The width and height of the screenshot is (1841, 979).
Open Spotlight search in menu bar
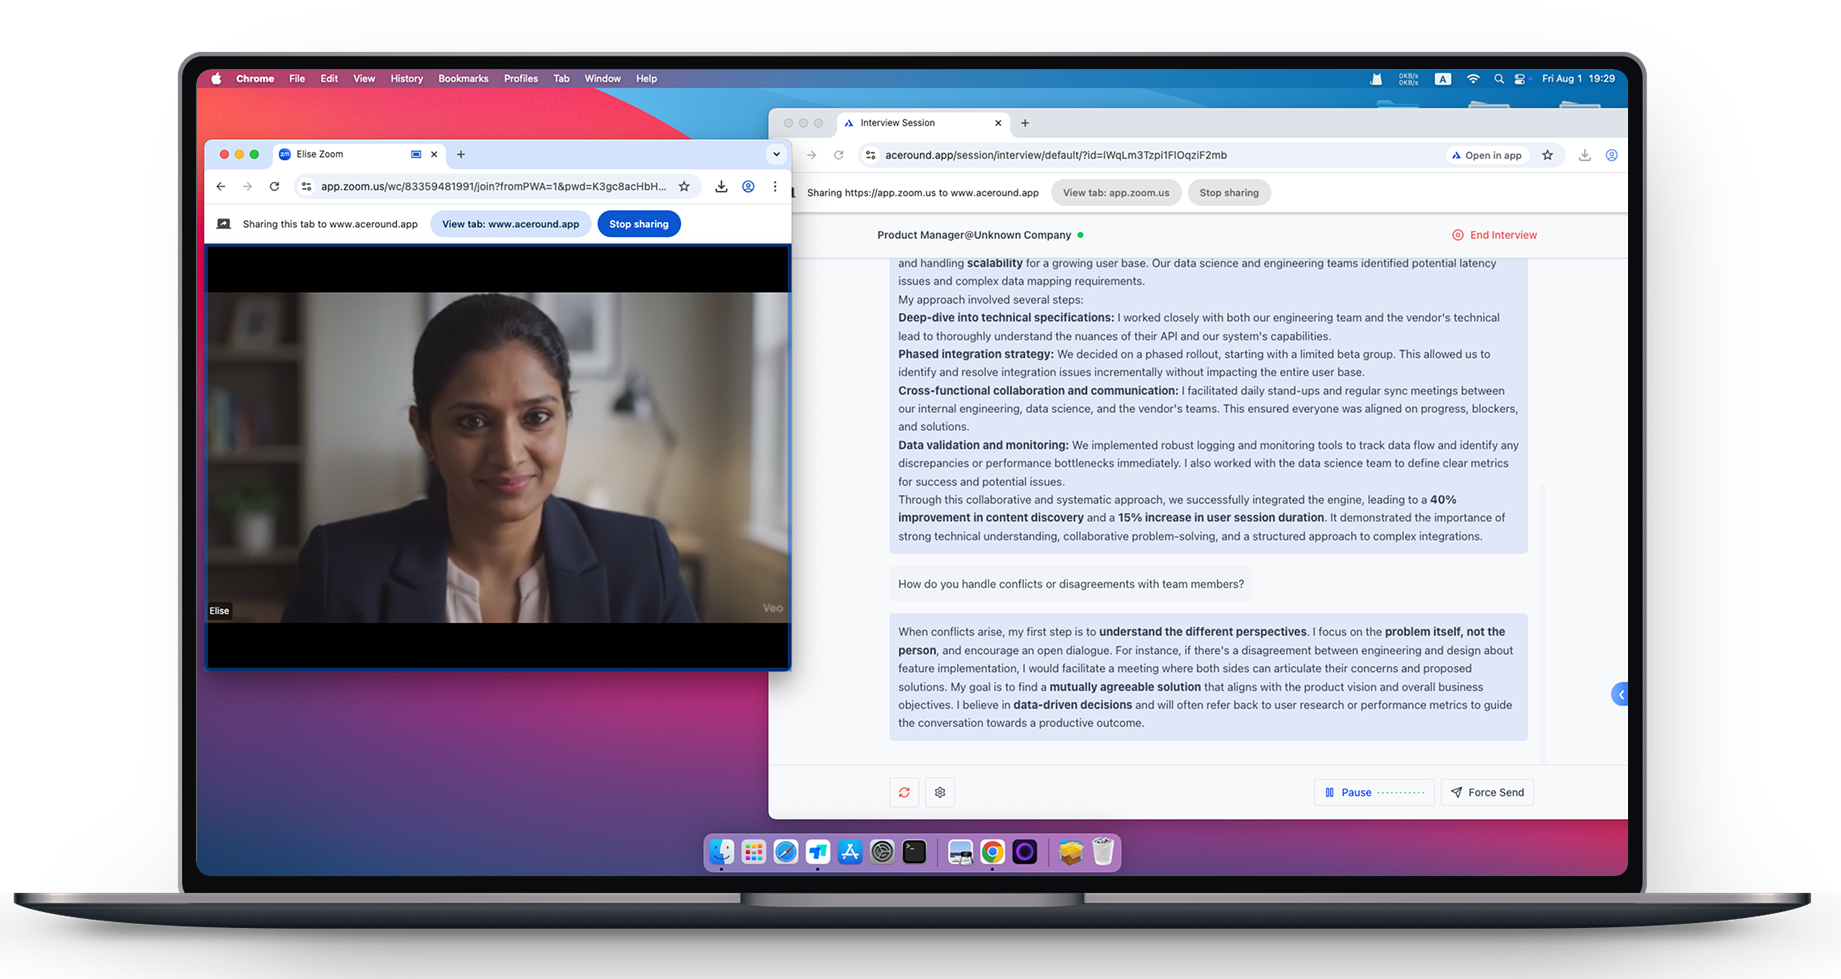(x=1498, y=78)
